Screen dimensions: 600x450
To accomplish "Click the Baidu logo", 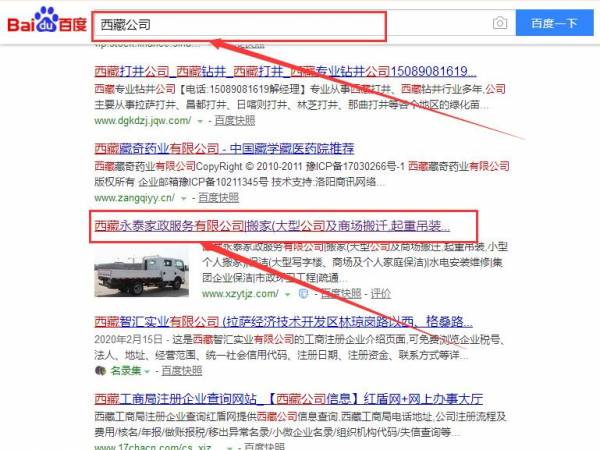I will click(x=47, y=21).
